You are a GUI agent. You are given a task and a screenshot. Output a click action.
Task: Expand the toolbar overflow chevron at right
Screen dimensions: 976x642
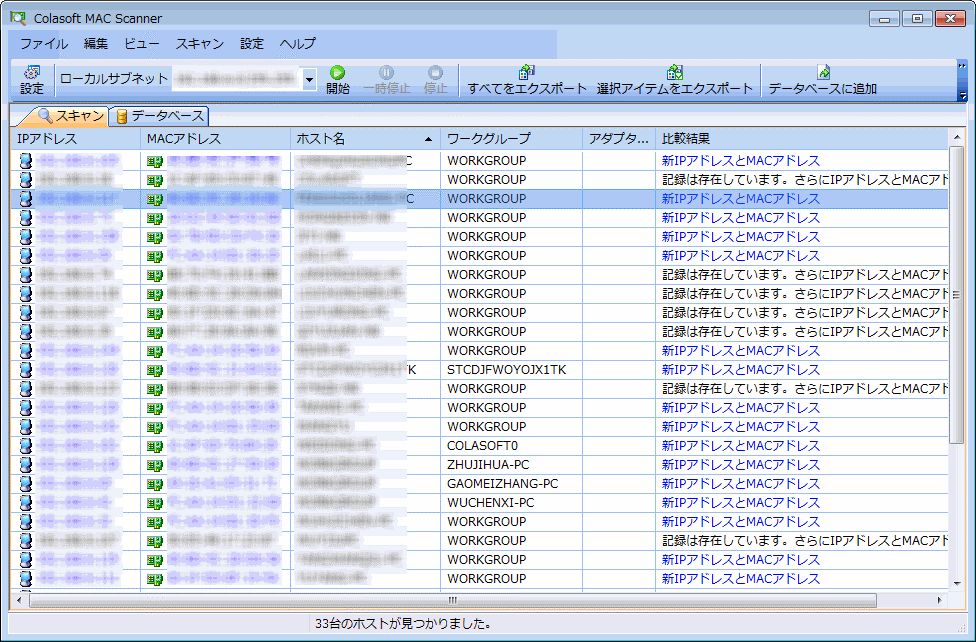pyautogui.click(x=962, y=66)
